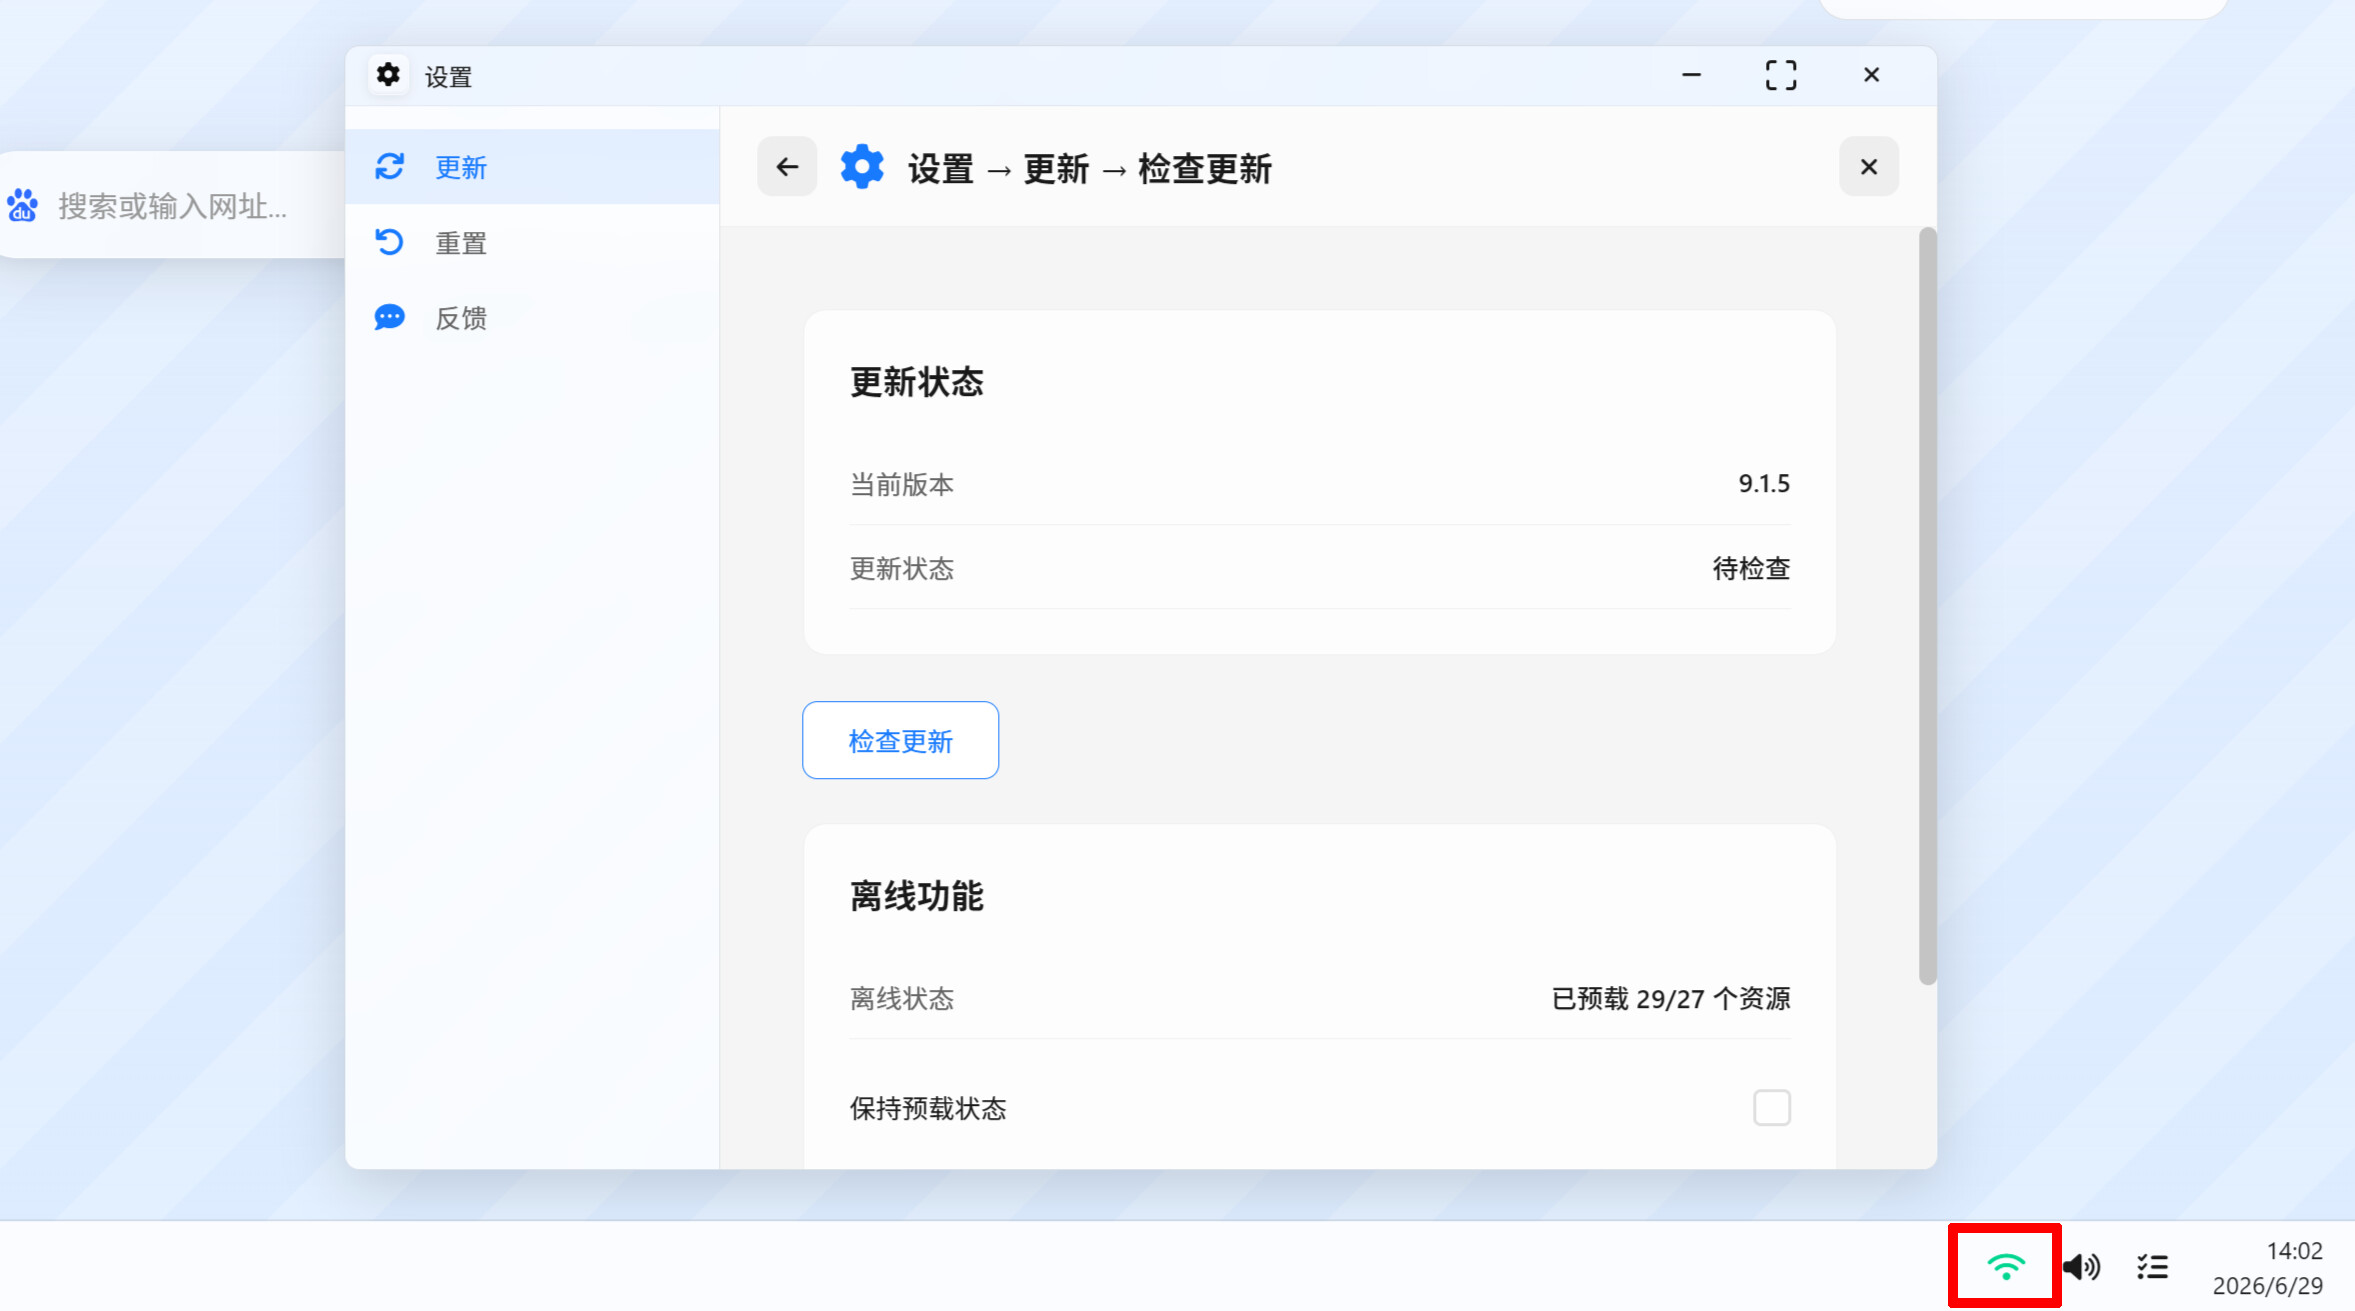Screen dimensions: 2355x1311
Task: Enable the 保持预载状态 checkbox
Action: click(x=1771, y=1108)
